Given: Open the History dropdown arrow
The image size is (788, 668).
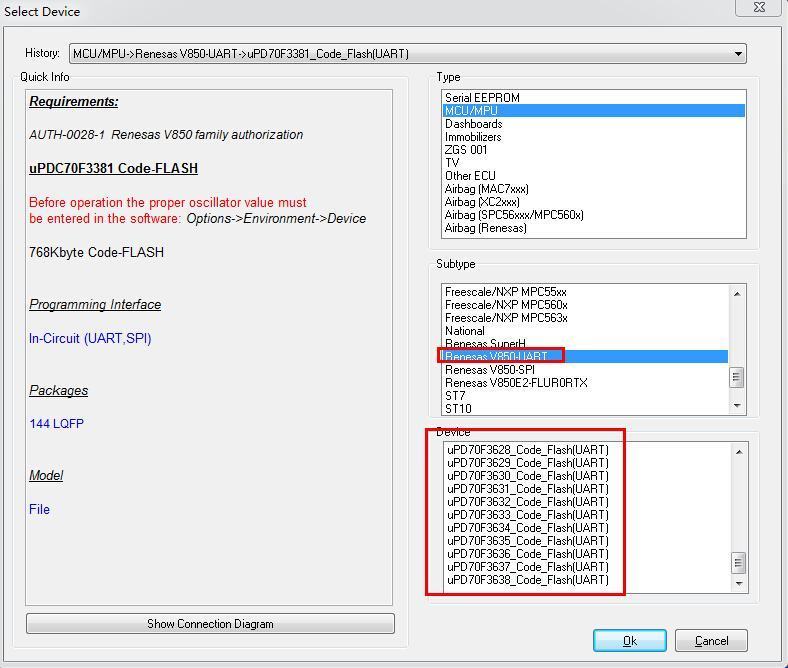Looking at the screenshot, I should point(738,54).
